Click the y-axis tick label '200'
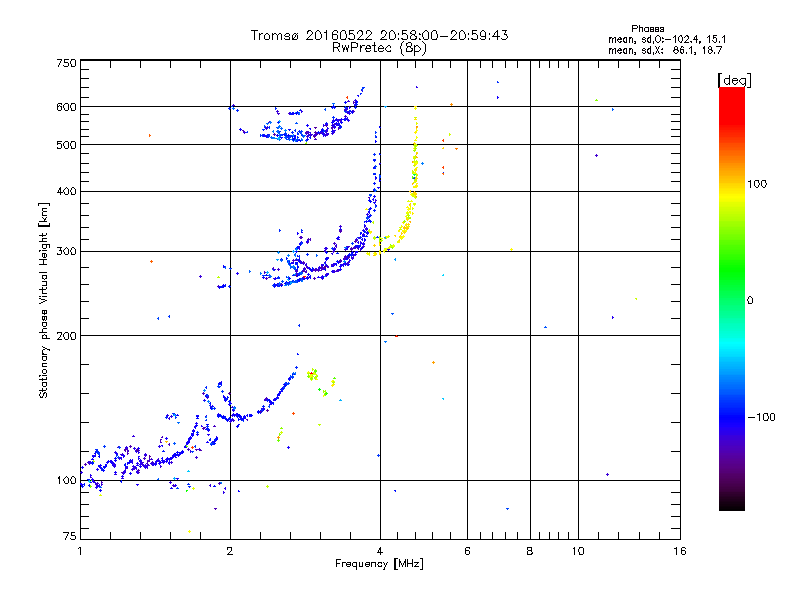Viewport: 800px width, 600px height. point(66,336)
